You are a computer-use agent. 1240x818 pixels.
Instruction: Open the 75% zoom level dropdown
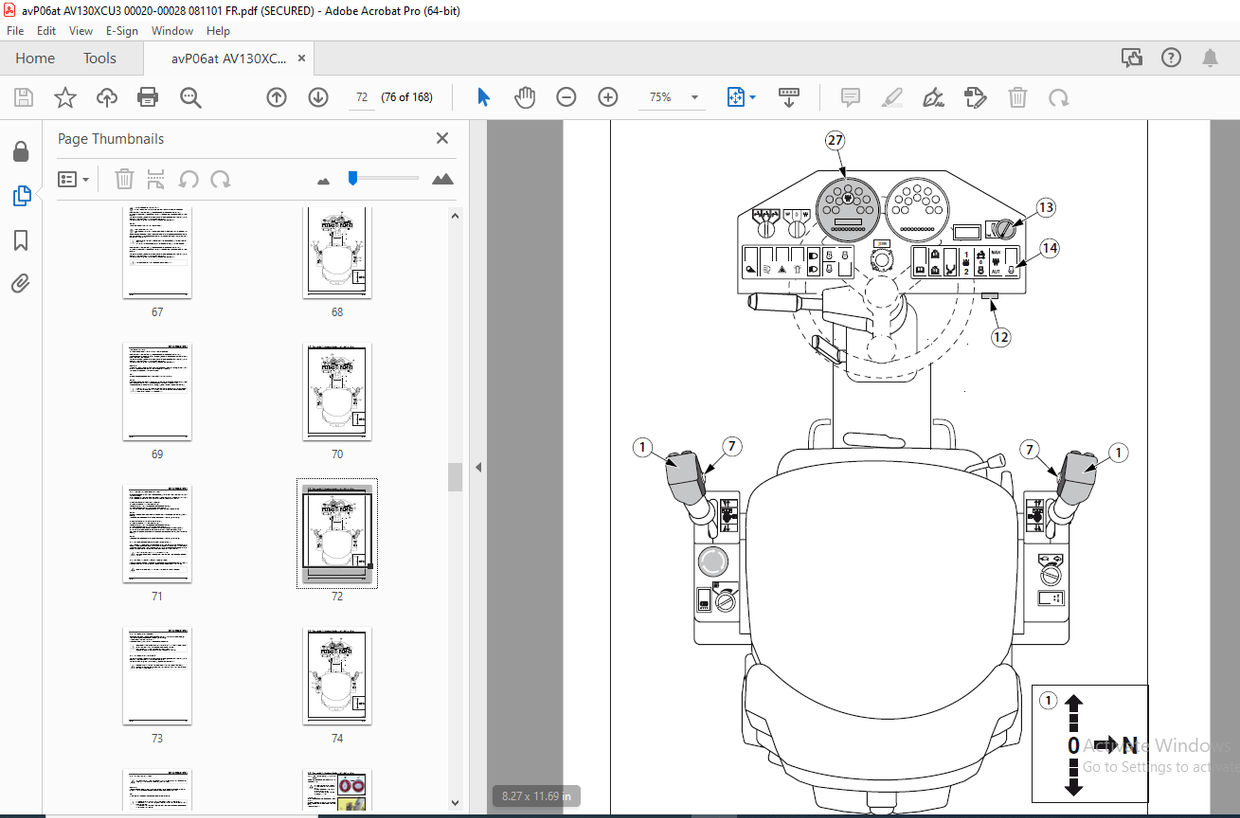point(695,98)
